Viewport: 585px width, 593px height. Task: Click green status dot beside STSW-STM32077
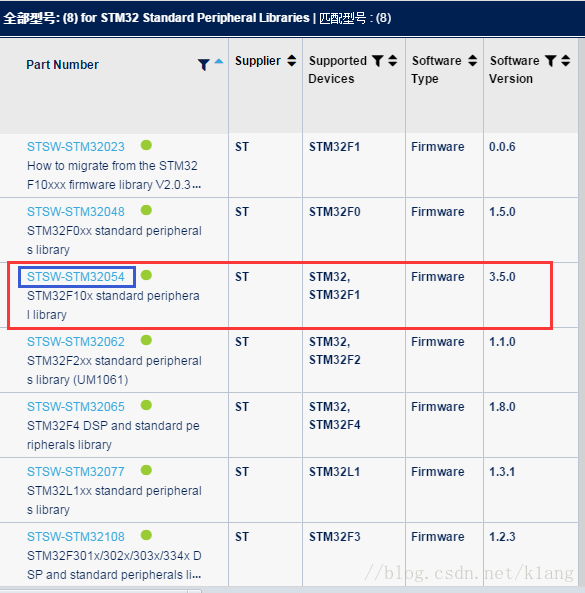[x=146, y=470]
